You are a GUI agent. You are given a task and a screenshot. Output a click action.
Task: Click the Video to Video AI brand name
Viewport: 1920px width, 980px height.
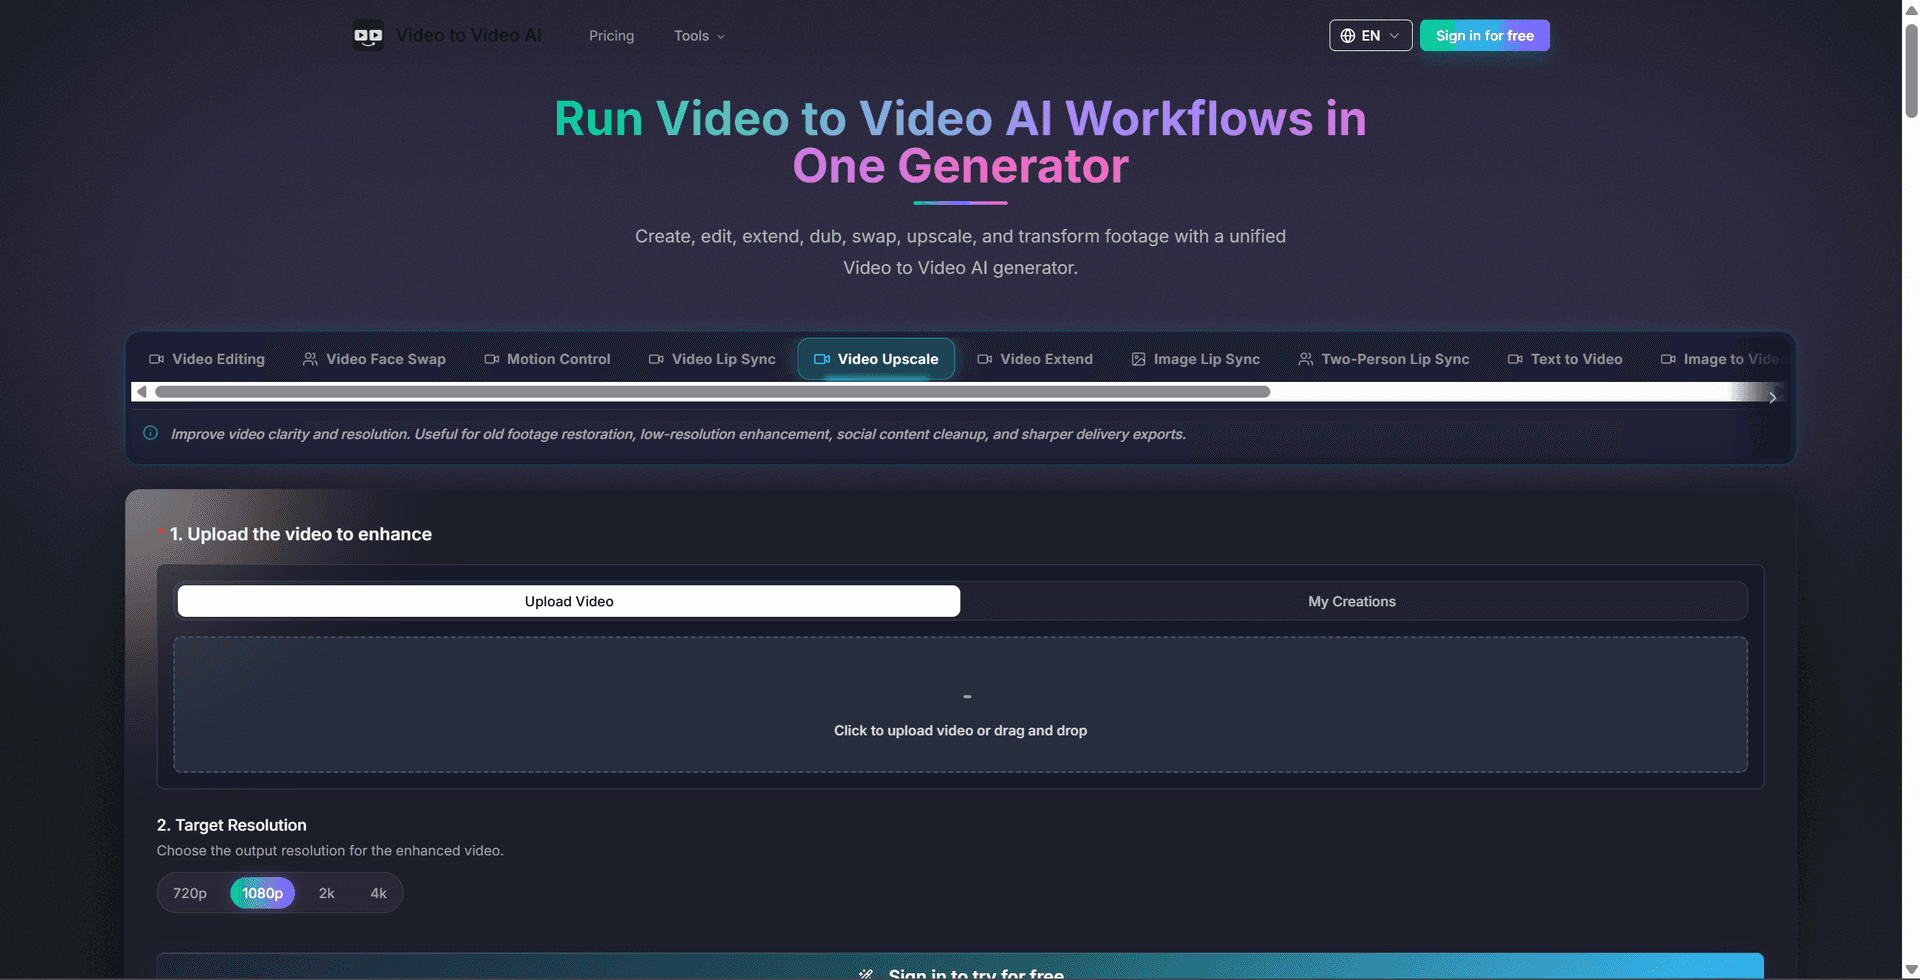tap(468, 36)
